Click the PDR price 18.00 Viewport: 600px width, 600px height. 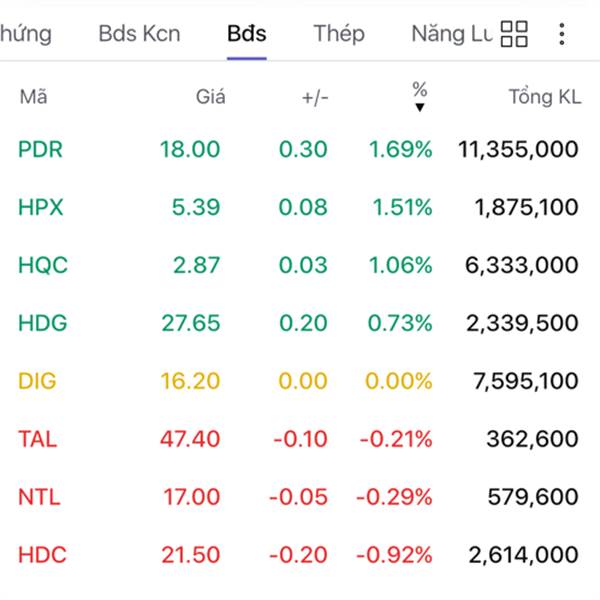point(190,150)
